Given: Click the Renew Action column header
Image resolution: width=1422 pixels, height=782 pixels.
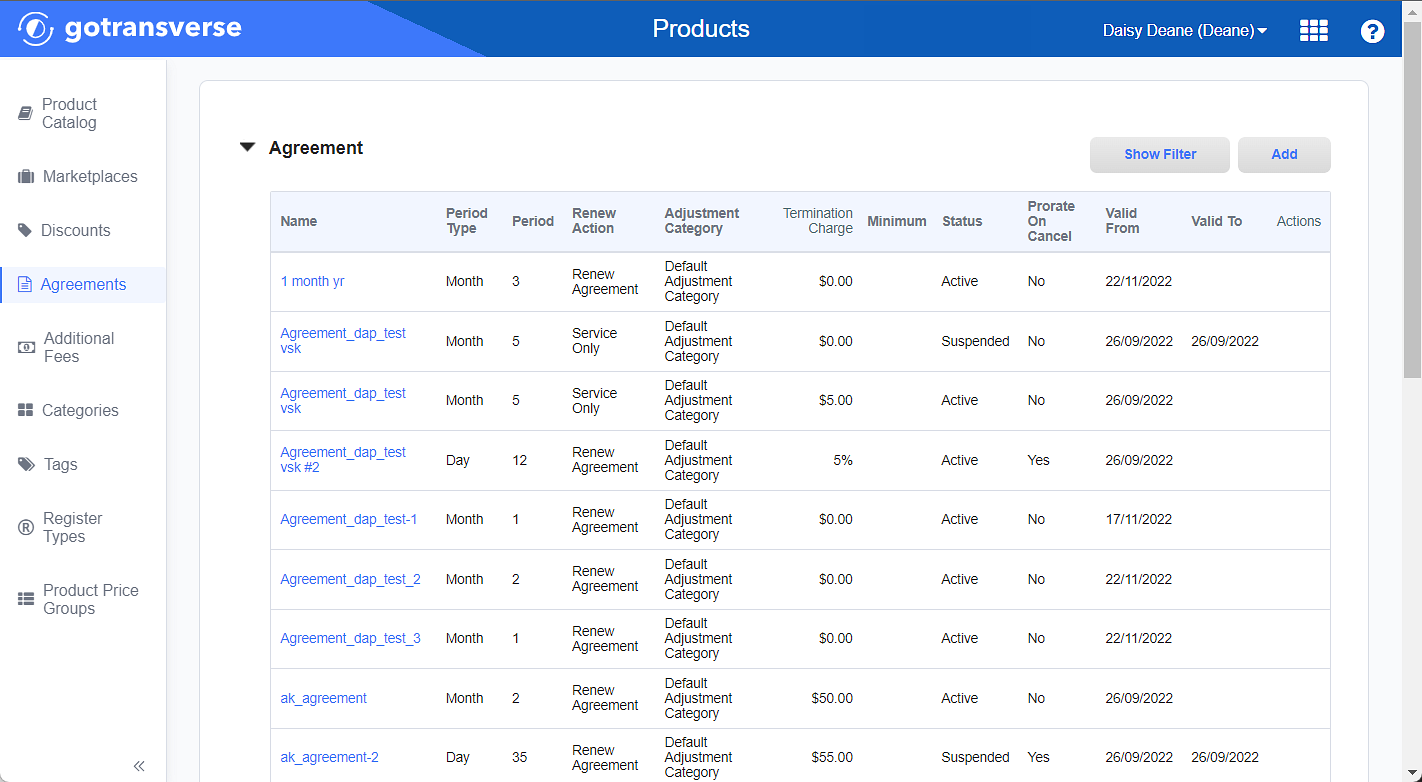Looking at the screenshot, I should pyautogui.click(x=594, y=221).
